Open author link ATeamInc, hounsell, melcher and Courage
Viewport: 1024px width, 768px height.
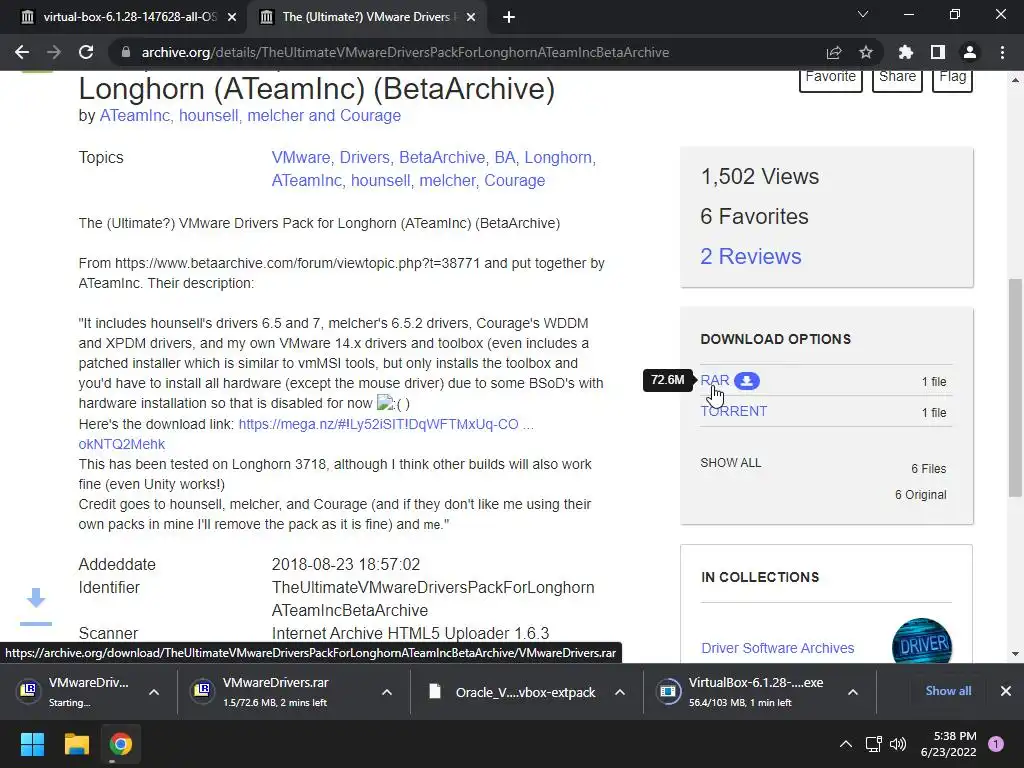(x=250, y=116)
